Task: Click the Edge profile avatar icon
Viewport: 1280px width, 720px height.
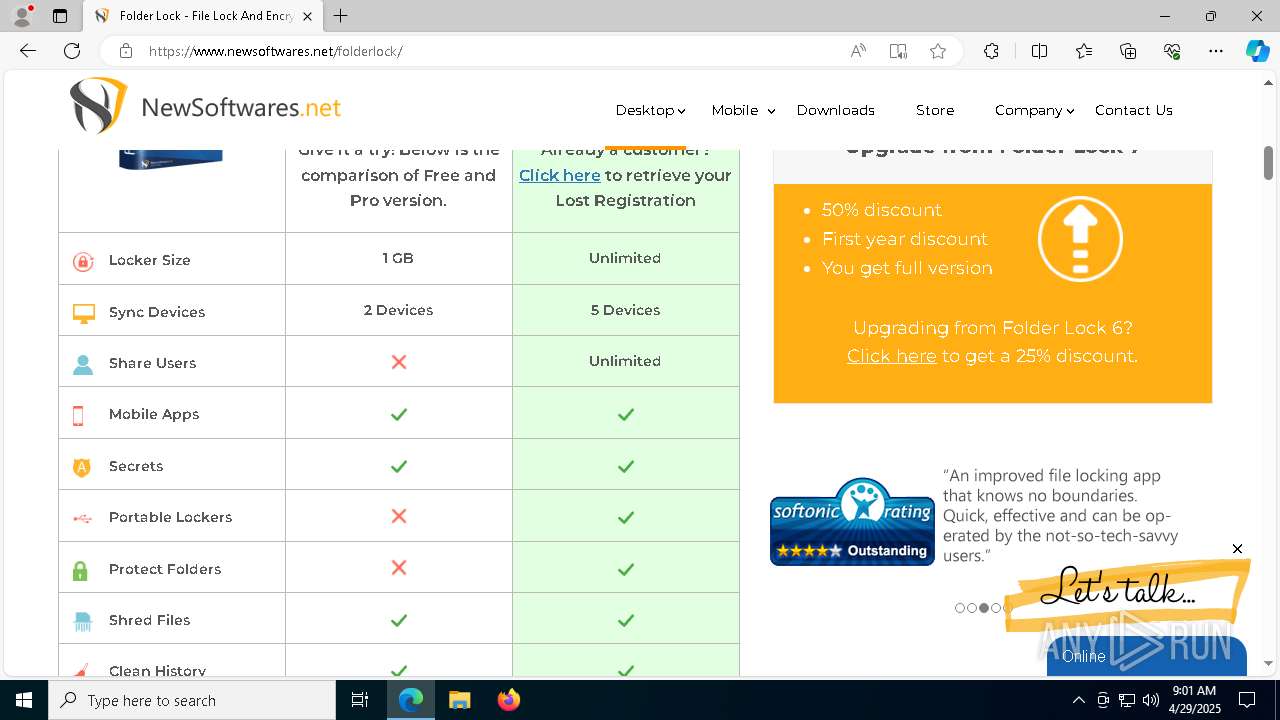Action: pyautogui.click(x=22, y=16)
